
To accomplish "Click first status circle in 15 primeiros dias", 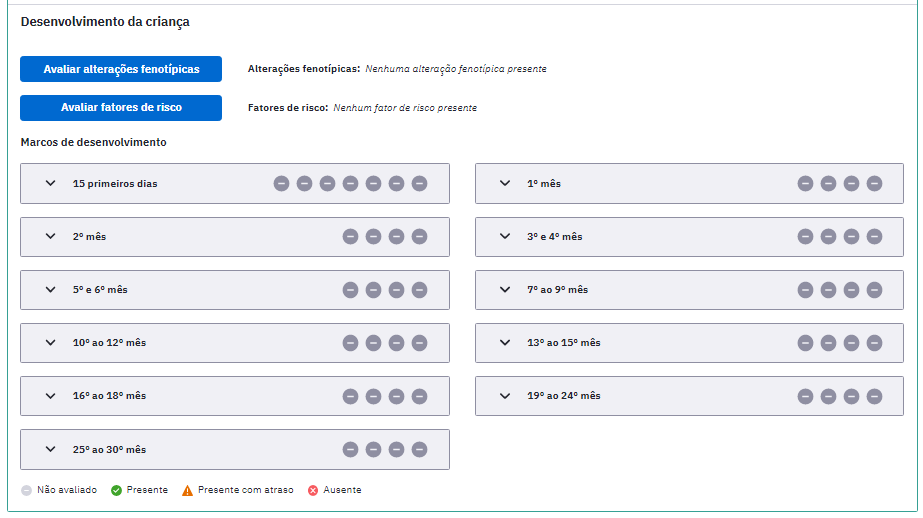I will pos(281,184).
